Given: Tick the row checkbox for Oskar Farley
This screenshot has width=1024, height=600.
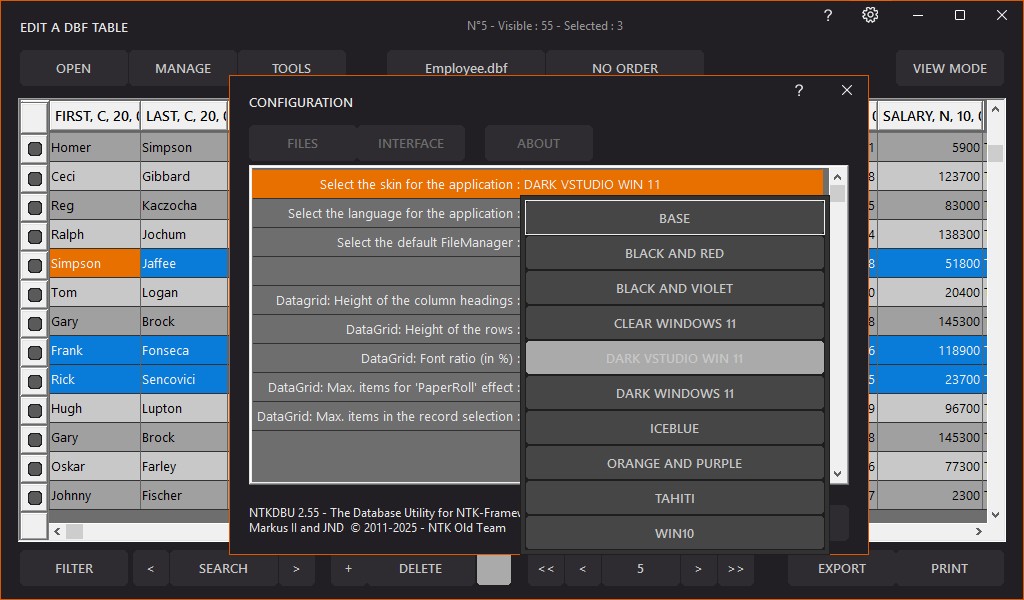Looking at the screenshot, I should pyautogui.click(x=35, y=468).
